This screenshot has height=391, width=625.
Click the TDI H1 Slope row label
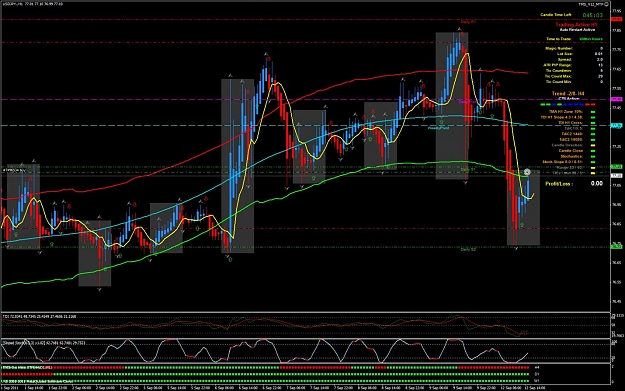[562, 118]
